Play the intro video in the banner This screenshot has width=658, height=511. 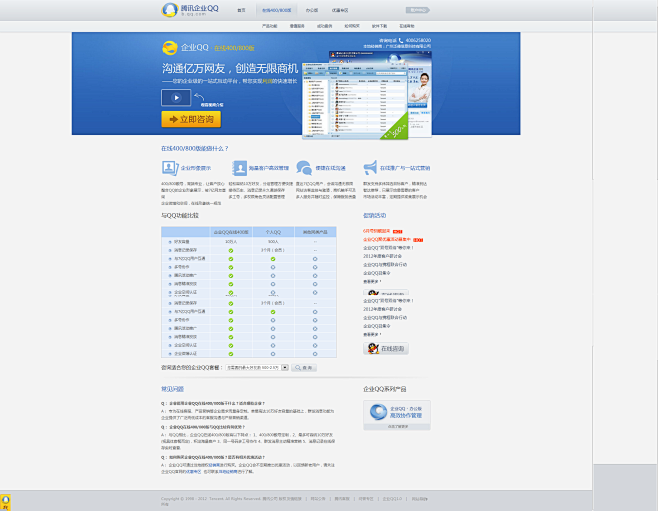click(176, 98)
